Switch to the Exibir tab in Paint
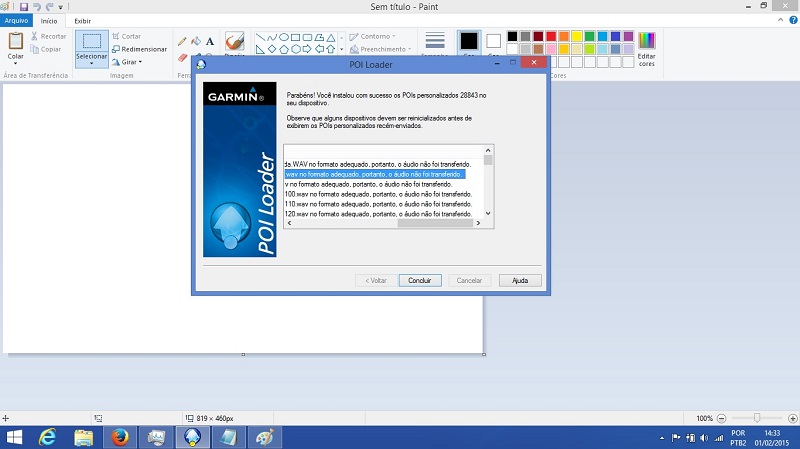Screen dimensions: 800x449 tap(83, 21)
